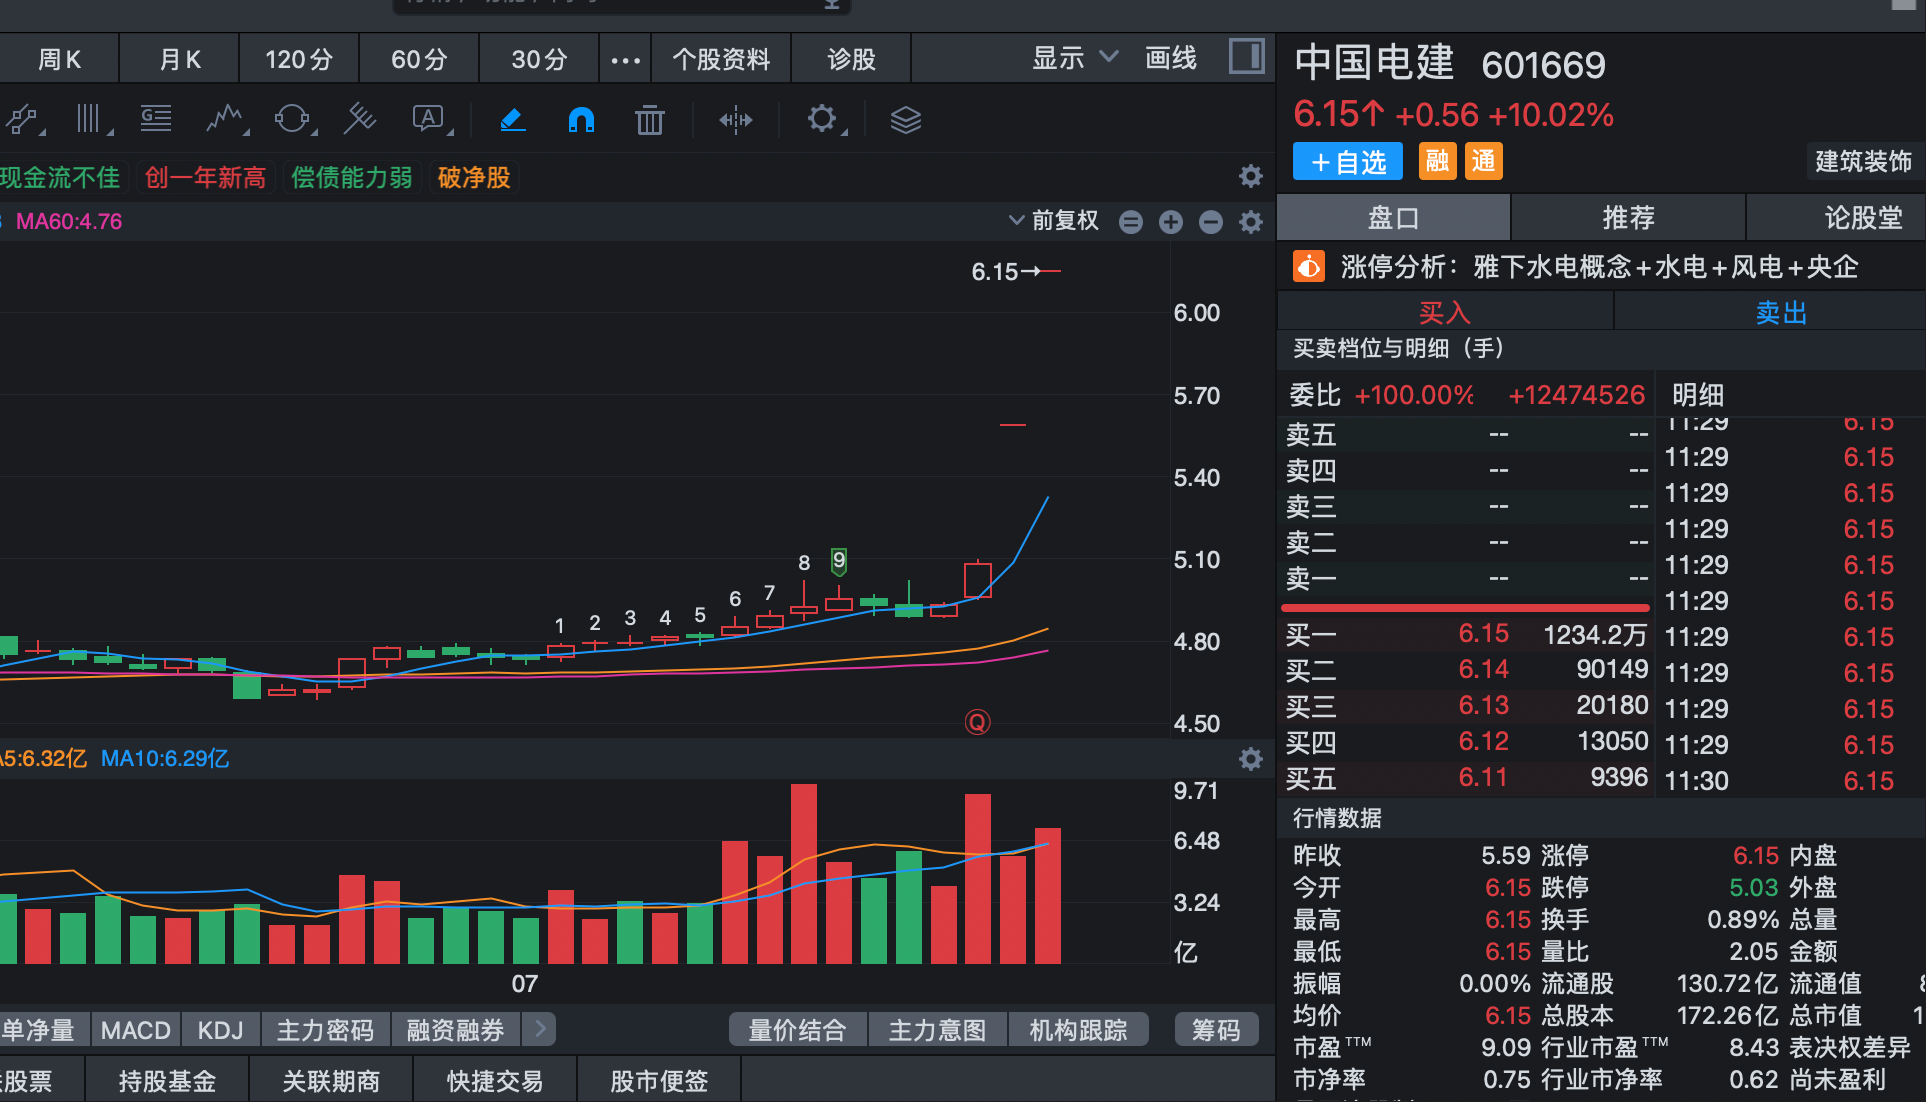Open settings gear beside stock tags row

[x=1251, y=177]
